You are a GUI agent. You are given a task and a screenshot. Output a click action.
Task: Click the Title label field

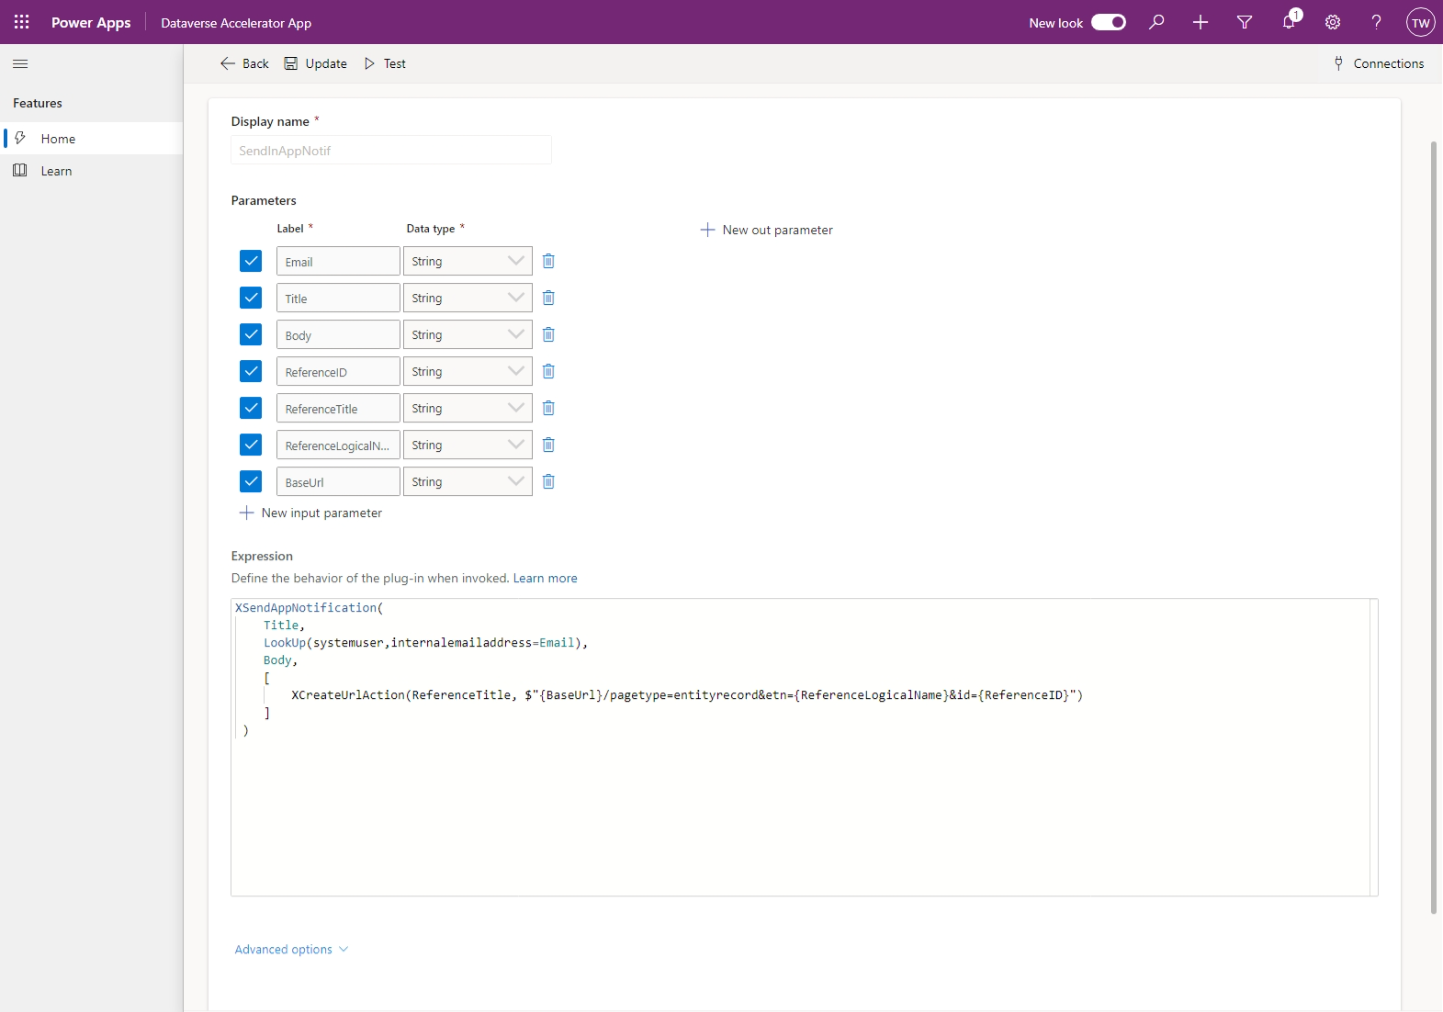338,298
